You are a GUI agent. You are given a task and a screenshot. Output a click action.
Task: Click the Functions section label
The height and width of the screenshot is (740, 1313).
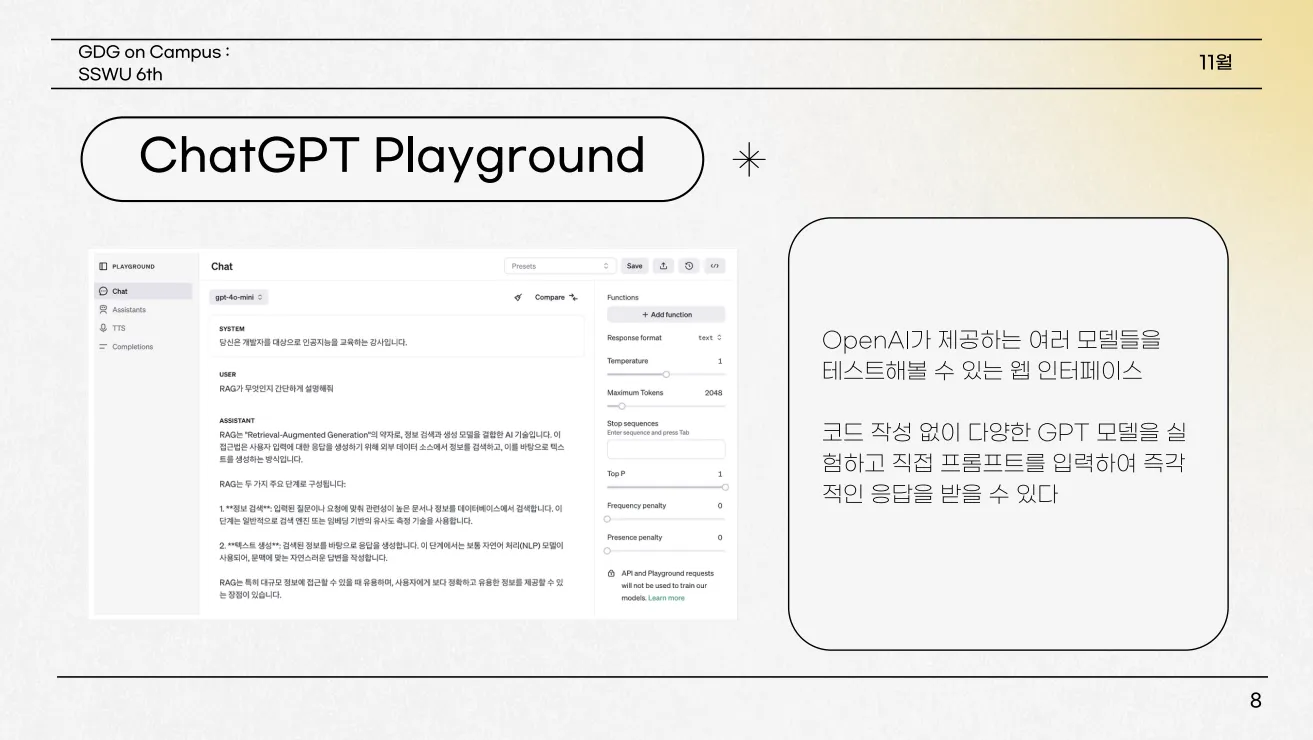click(623, 297)
